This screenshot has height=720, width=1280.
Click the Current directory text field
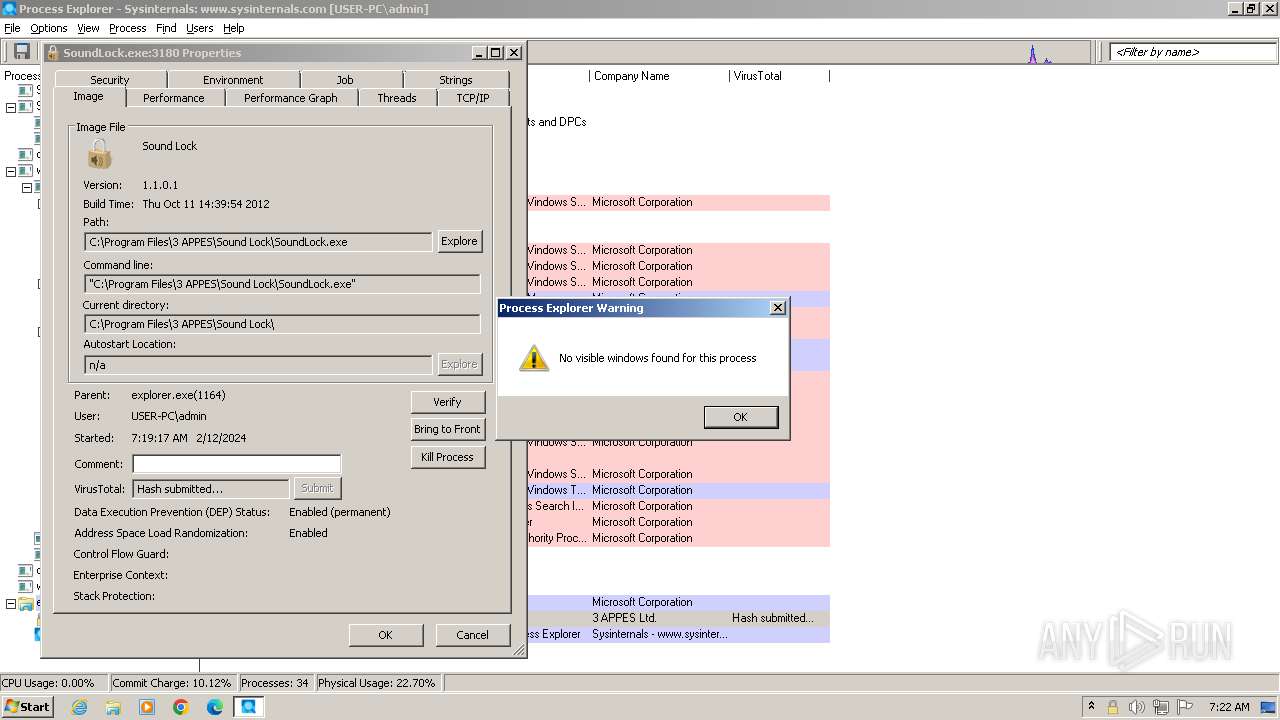tap(282, 324)
